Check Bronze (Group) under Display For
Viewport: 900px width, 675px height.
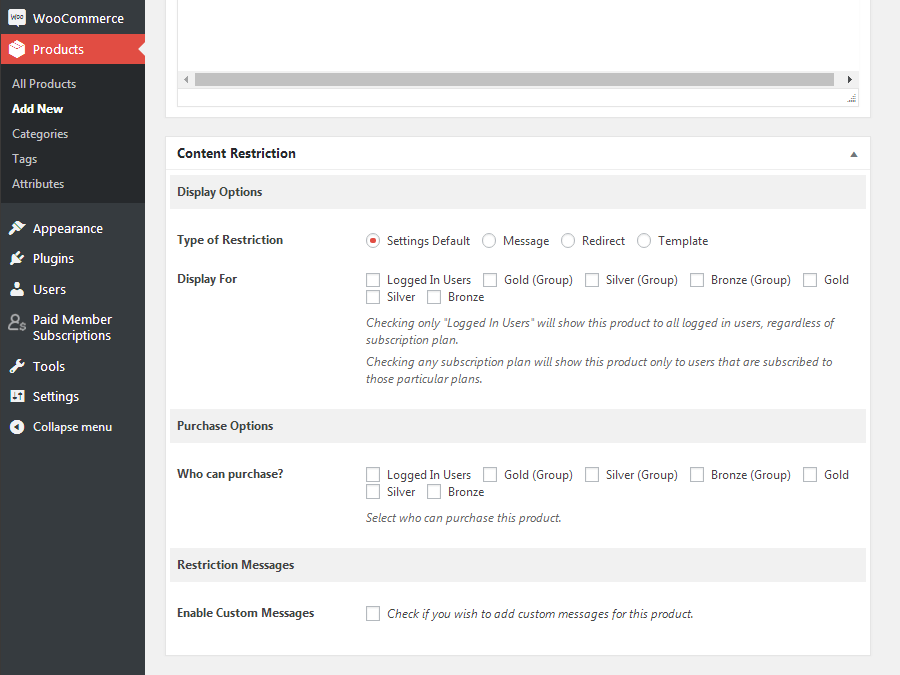point(697,280)
